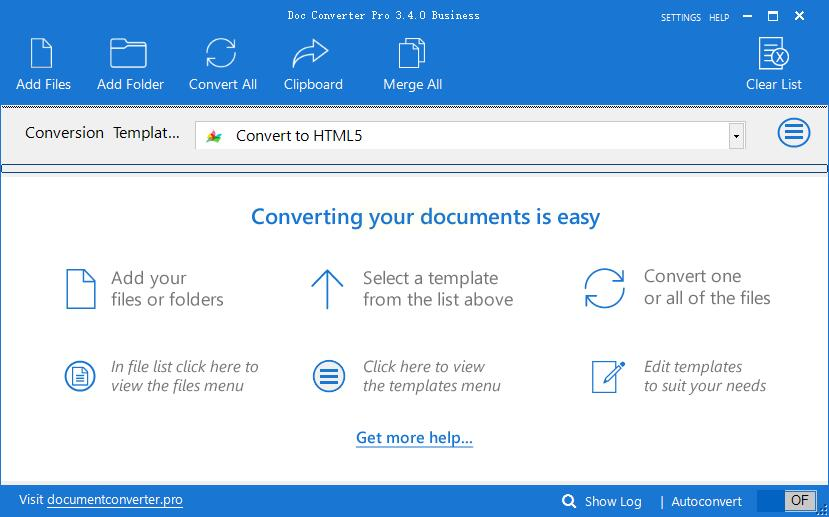Open the SETTINGS menu

pos(680,17)
